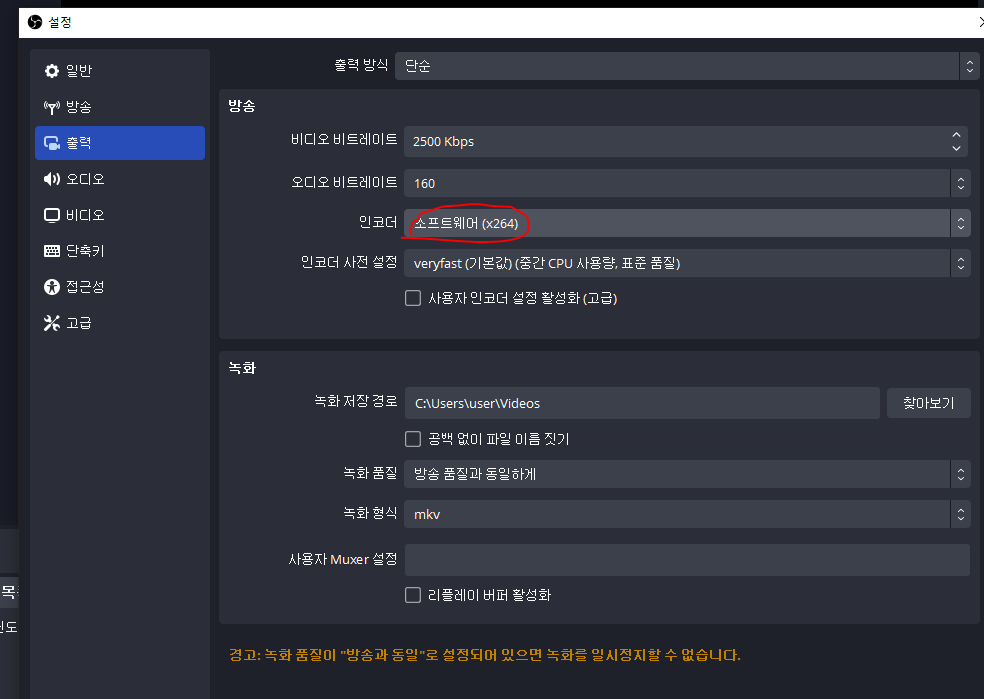Decrease 비디오 비트레이트 with down arrow
Screen dimensions: 984x699
[x=956, y=149]
